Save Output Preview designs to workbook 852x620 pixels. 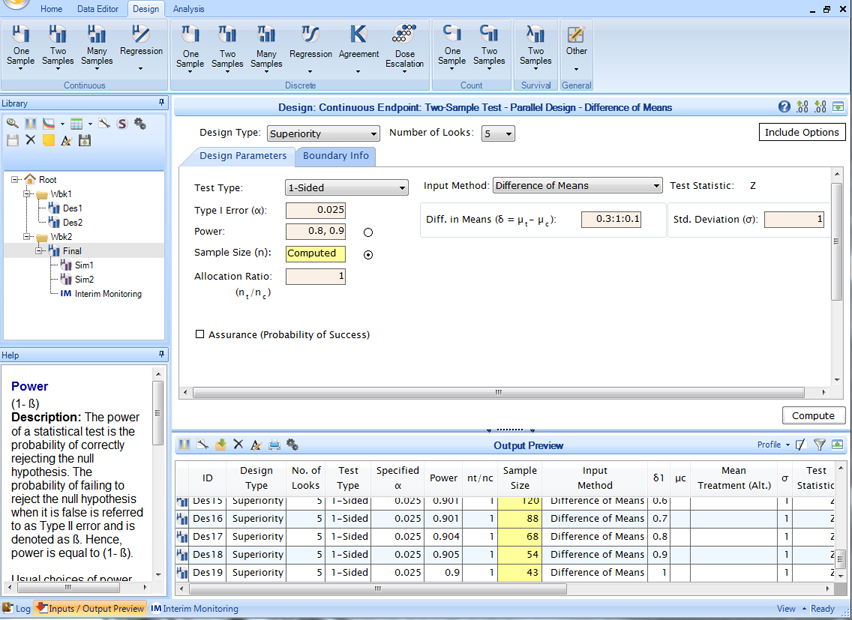tap(220, 444)
